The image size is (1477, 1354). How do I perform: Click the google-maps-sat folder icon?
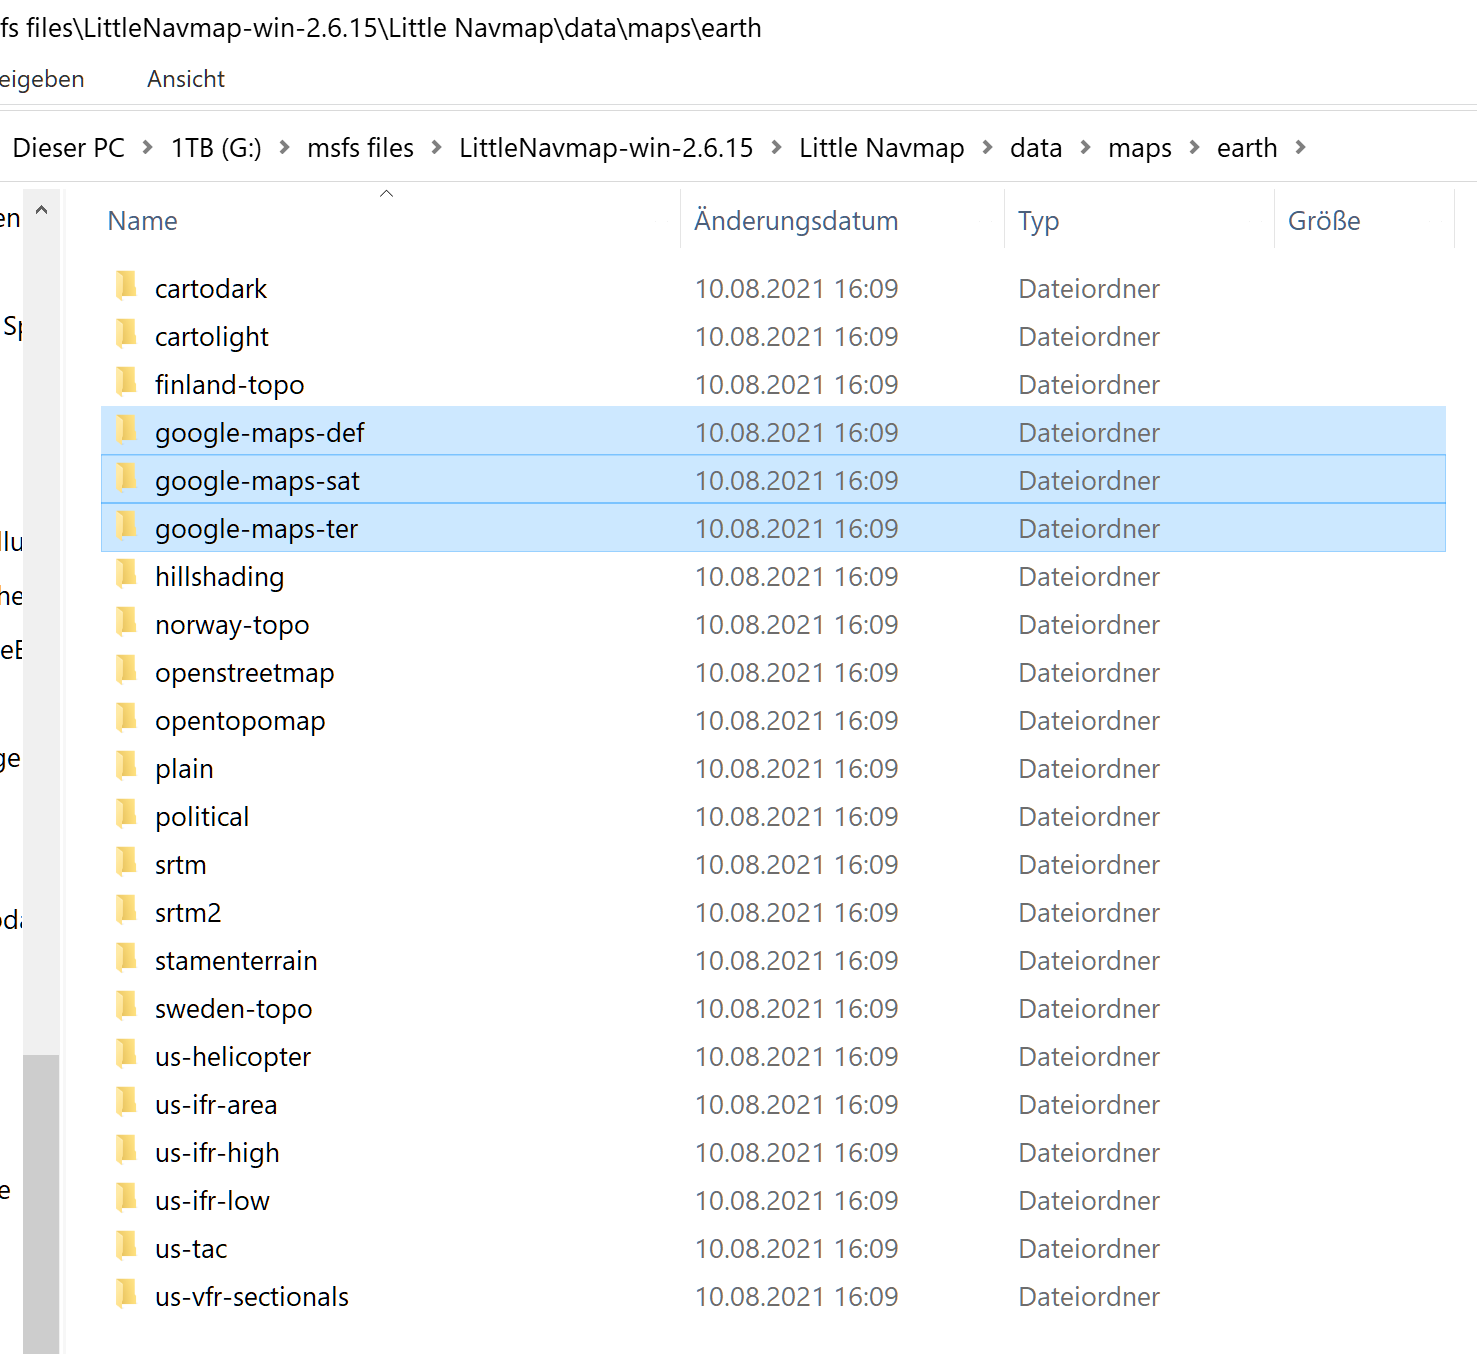click(126, 478)
